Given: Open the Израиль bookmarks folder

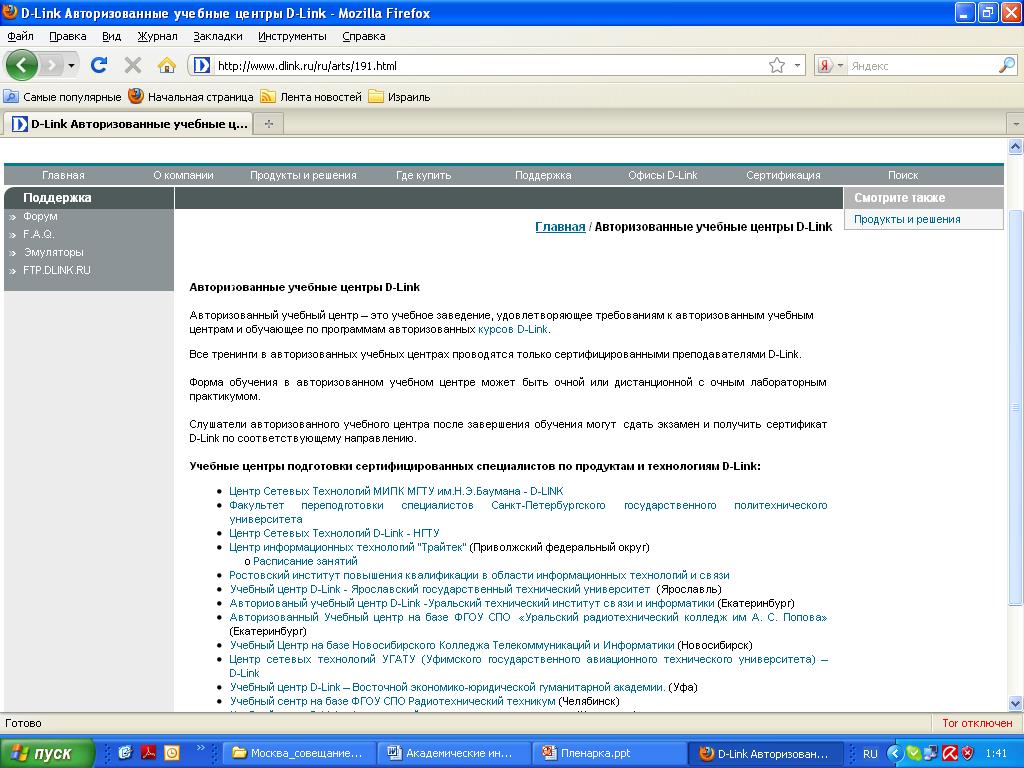Looking at the screenshot, I should click(x=399, y=97).
